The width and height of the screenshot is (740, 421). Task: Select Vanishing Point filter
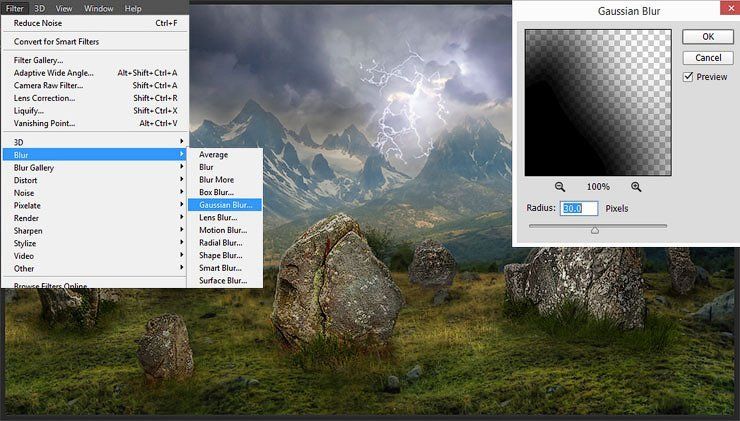click(95, 123)
